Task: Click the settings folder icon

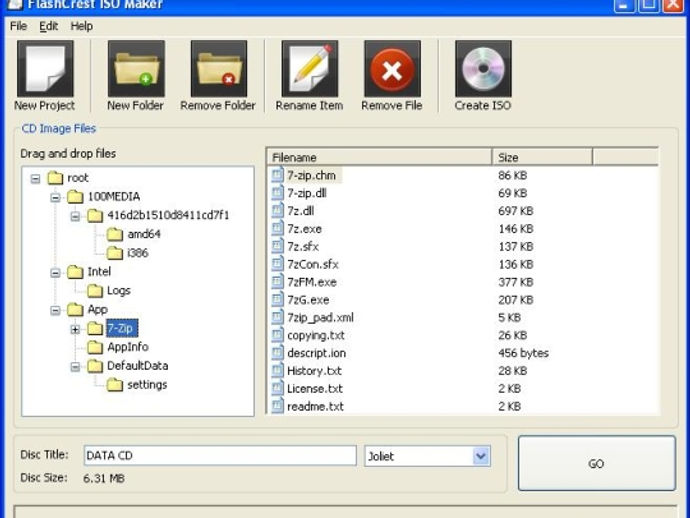Action: [x=115, y=385]
